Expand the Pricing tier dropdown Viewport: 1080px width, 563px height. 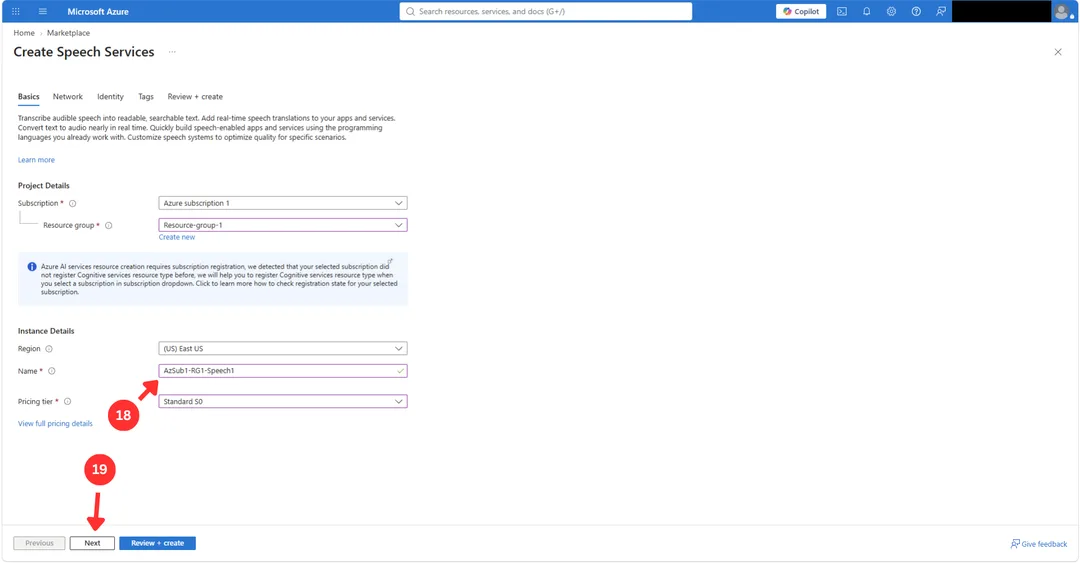coord(282,401)
